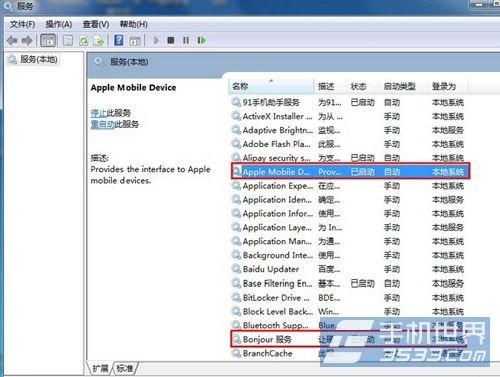Select the Base Filtering Engine service row
Screen dimensions: 500x377
point(348,283)
